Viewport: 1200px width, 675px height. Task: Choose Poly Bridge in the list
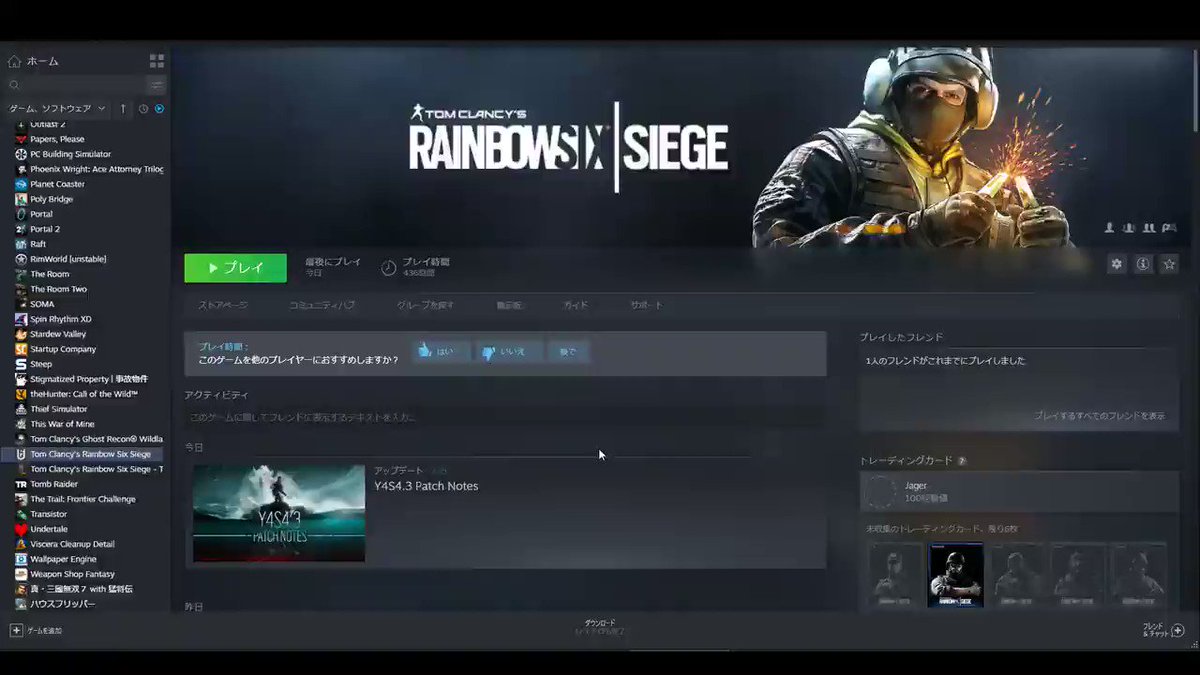pyautogui.click(x=51, y=199)
